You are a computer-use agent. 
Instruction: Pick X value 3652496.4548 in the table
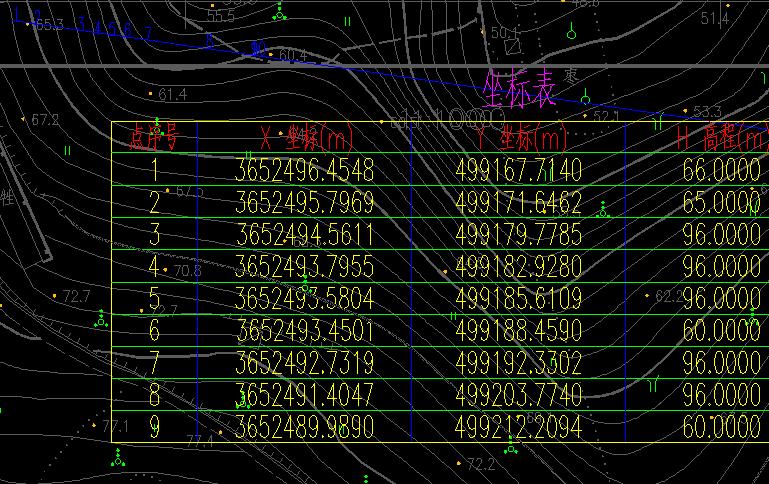(305, 170)
